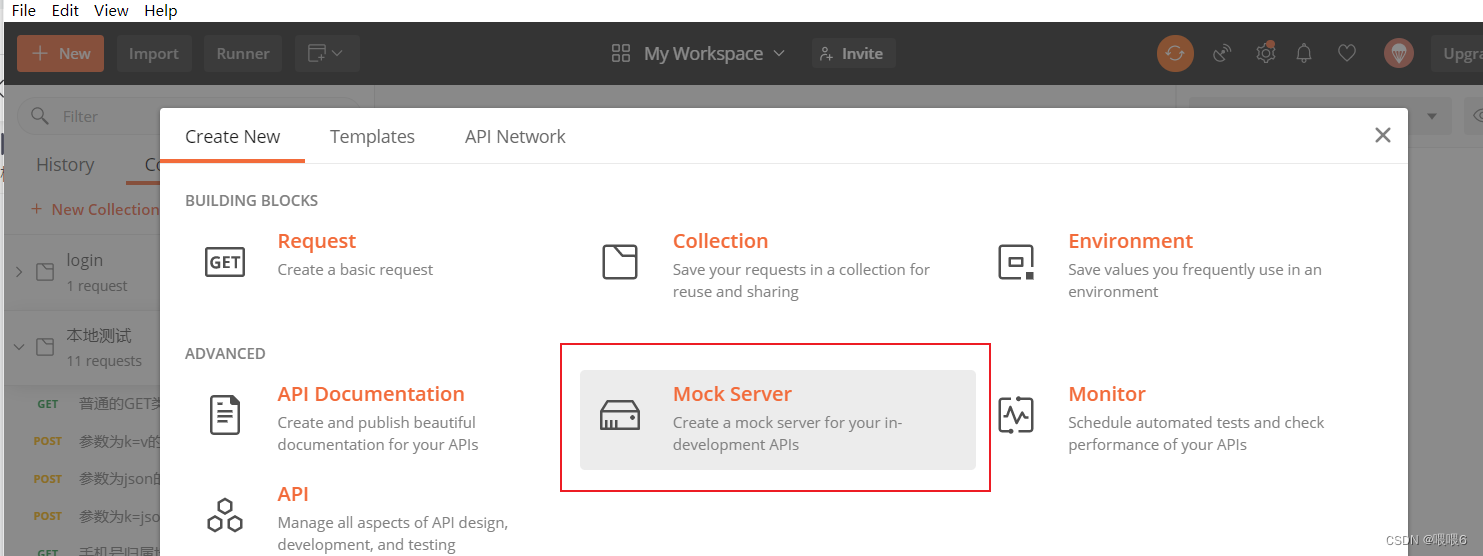Click 'Schedule automated tests' description text
This screenshot has width=1483, height=556.
coord(1196,433)
